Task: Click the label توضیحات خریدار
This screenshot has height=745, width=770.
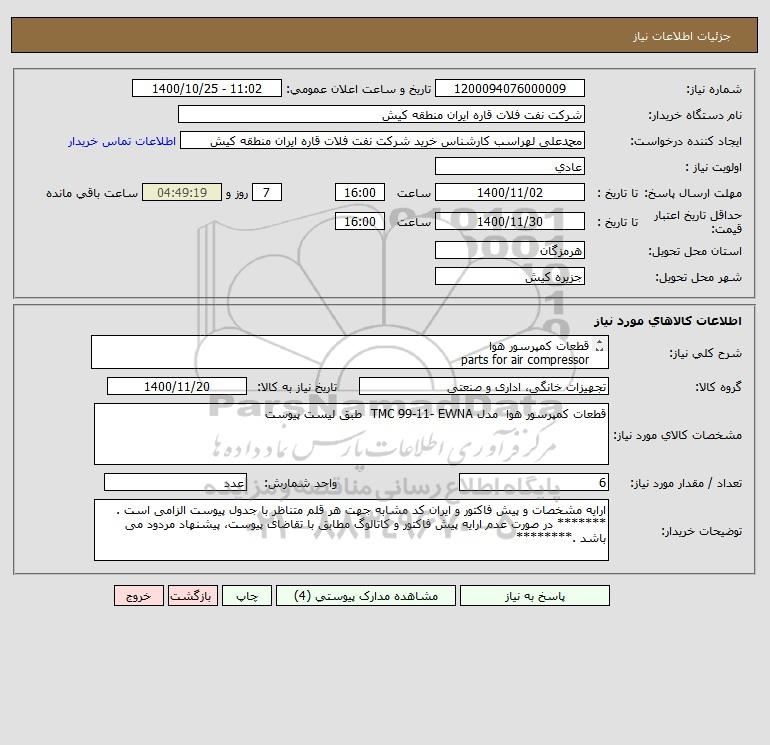Action: click(701, 531)
